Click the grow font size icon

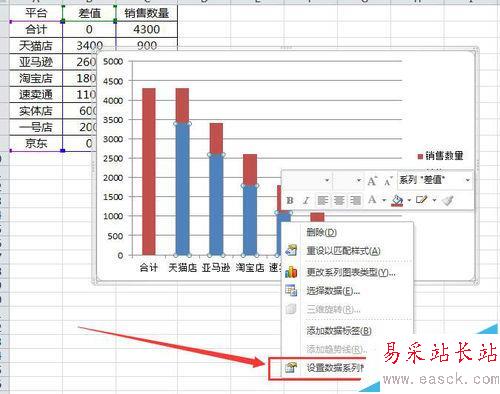pyautogui.click(x=372, y=181)
